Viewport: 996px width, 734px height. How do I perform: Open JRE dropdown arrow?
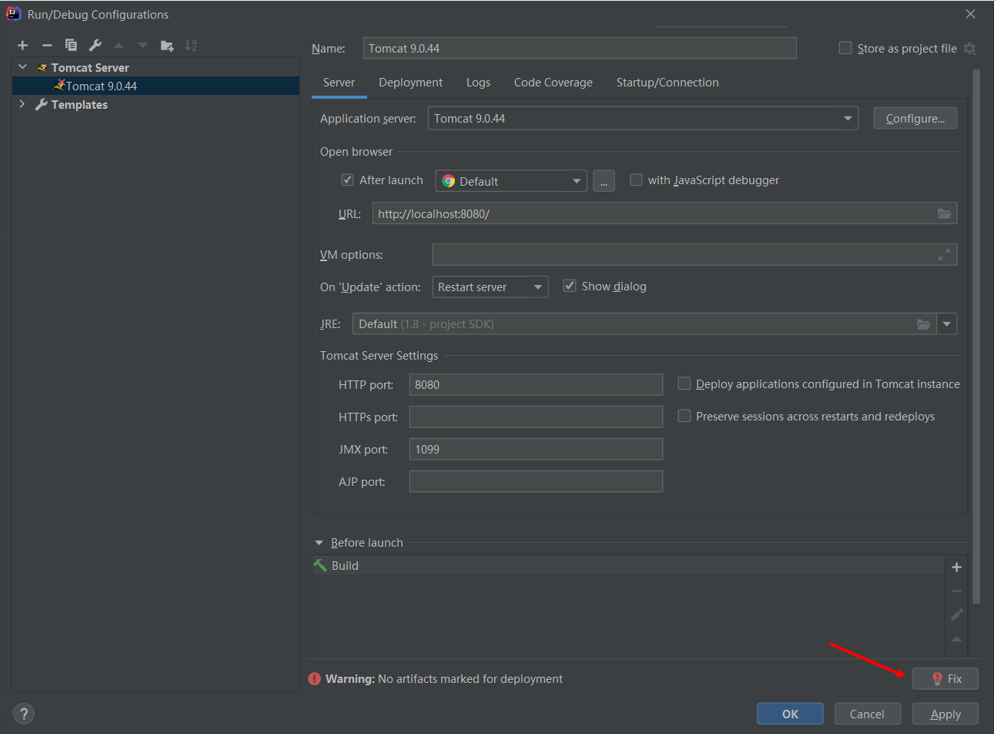946,324
